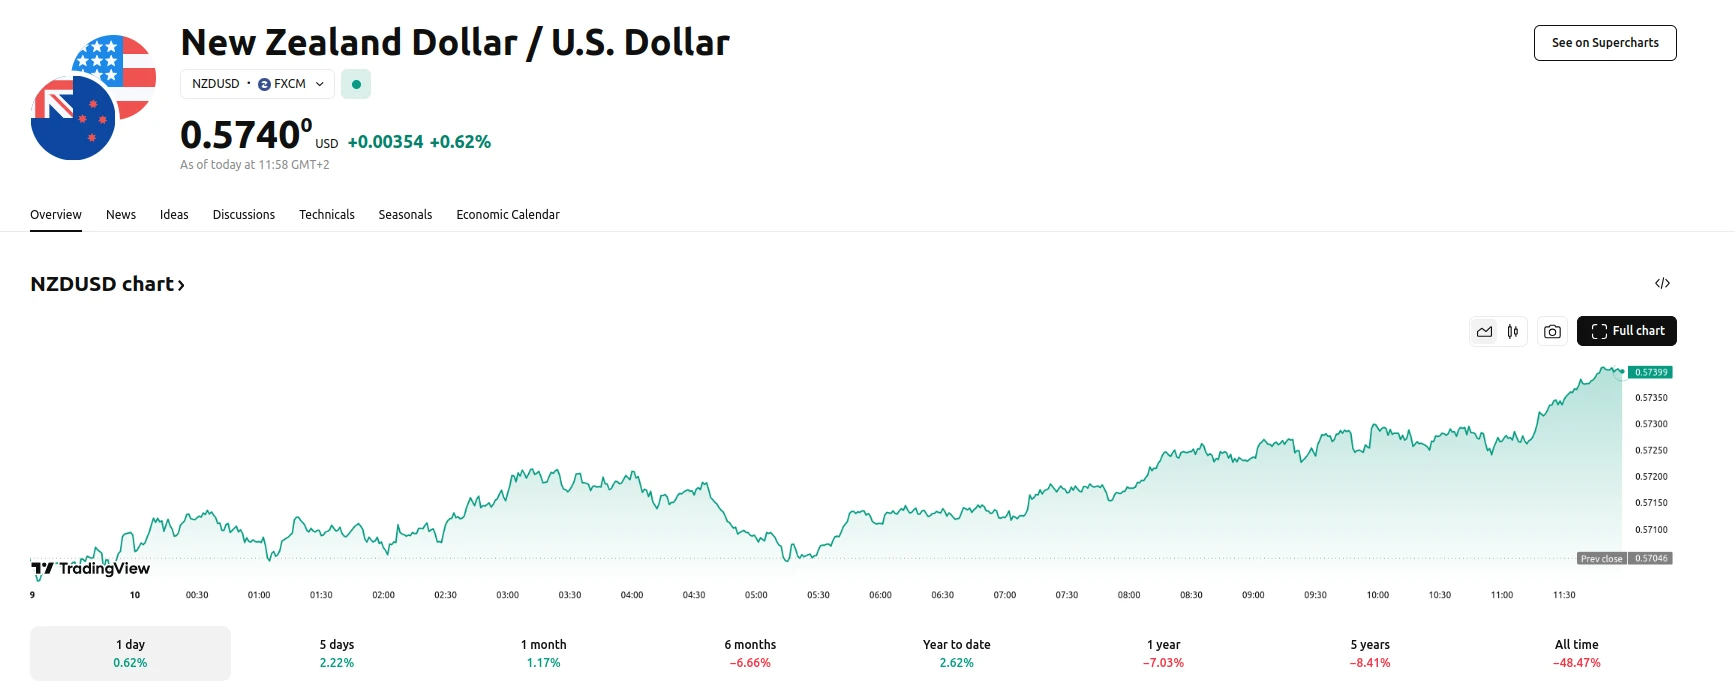Toggle the 6 months timeframe

click(x=749, y=652)
